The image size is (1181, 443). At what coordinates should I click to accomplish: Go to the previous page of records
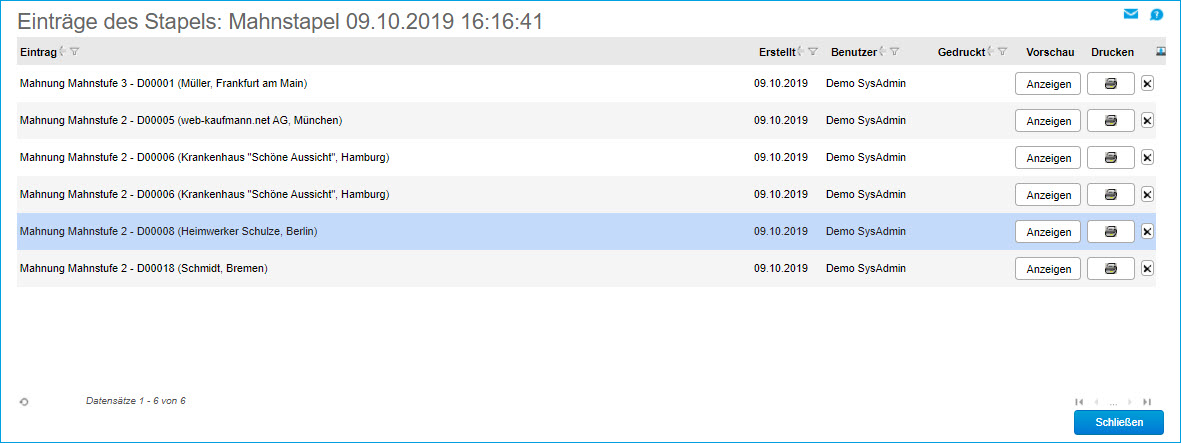(1096, 402)
